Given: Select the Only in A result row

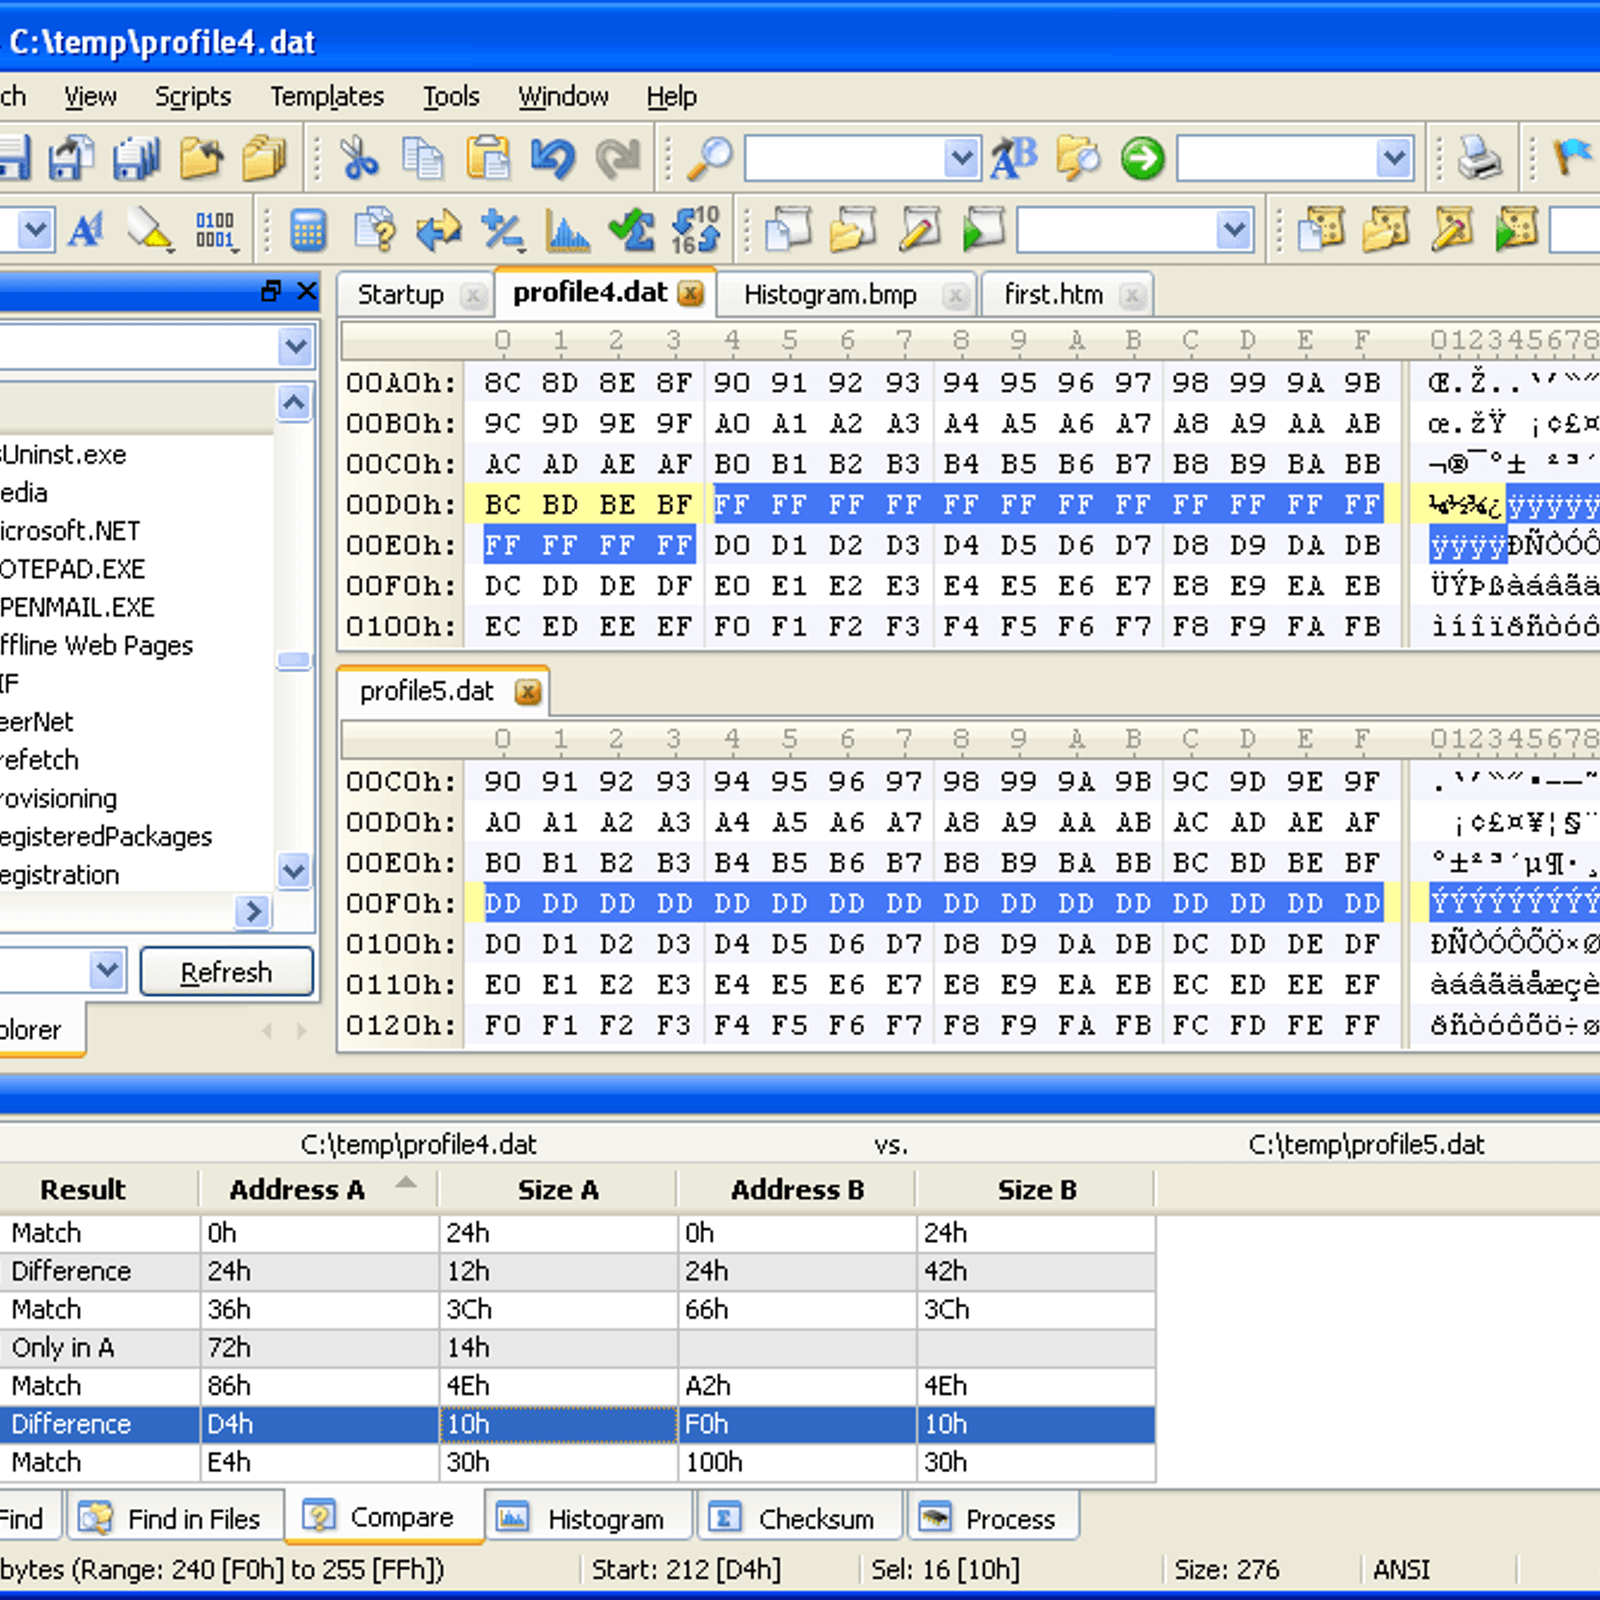Looking at the screenshot, I should 63,1348.
